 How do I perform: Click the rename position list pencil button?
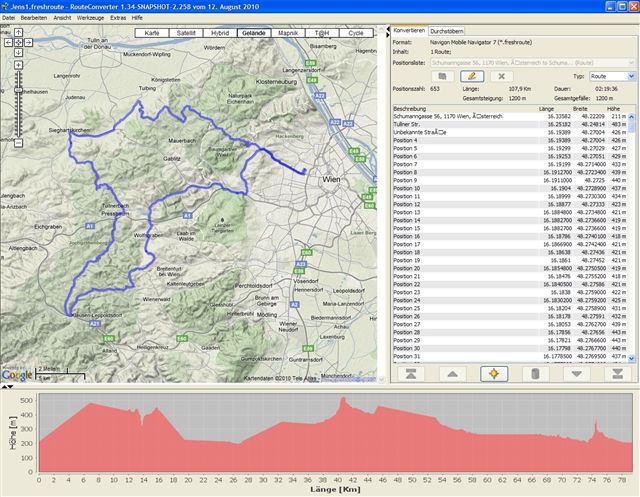tap(471, 76)
